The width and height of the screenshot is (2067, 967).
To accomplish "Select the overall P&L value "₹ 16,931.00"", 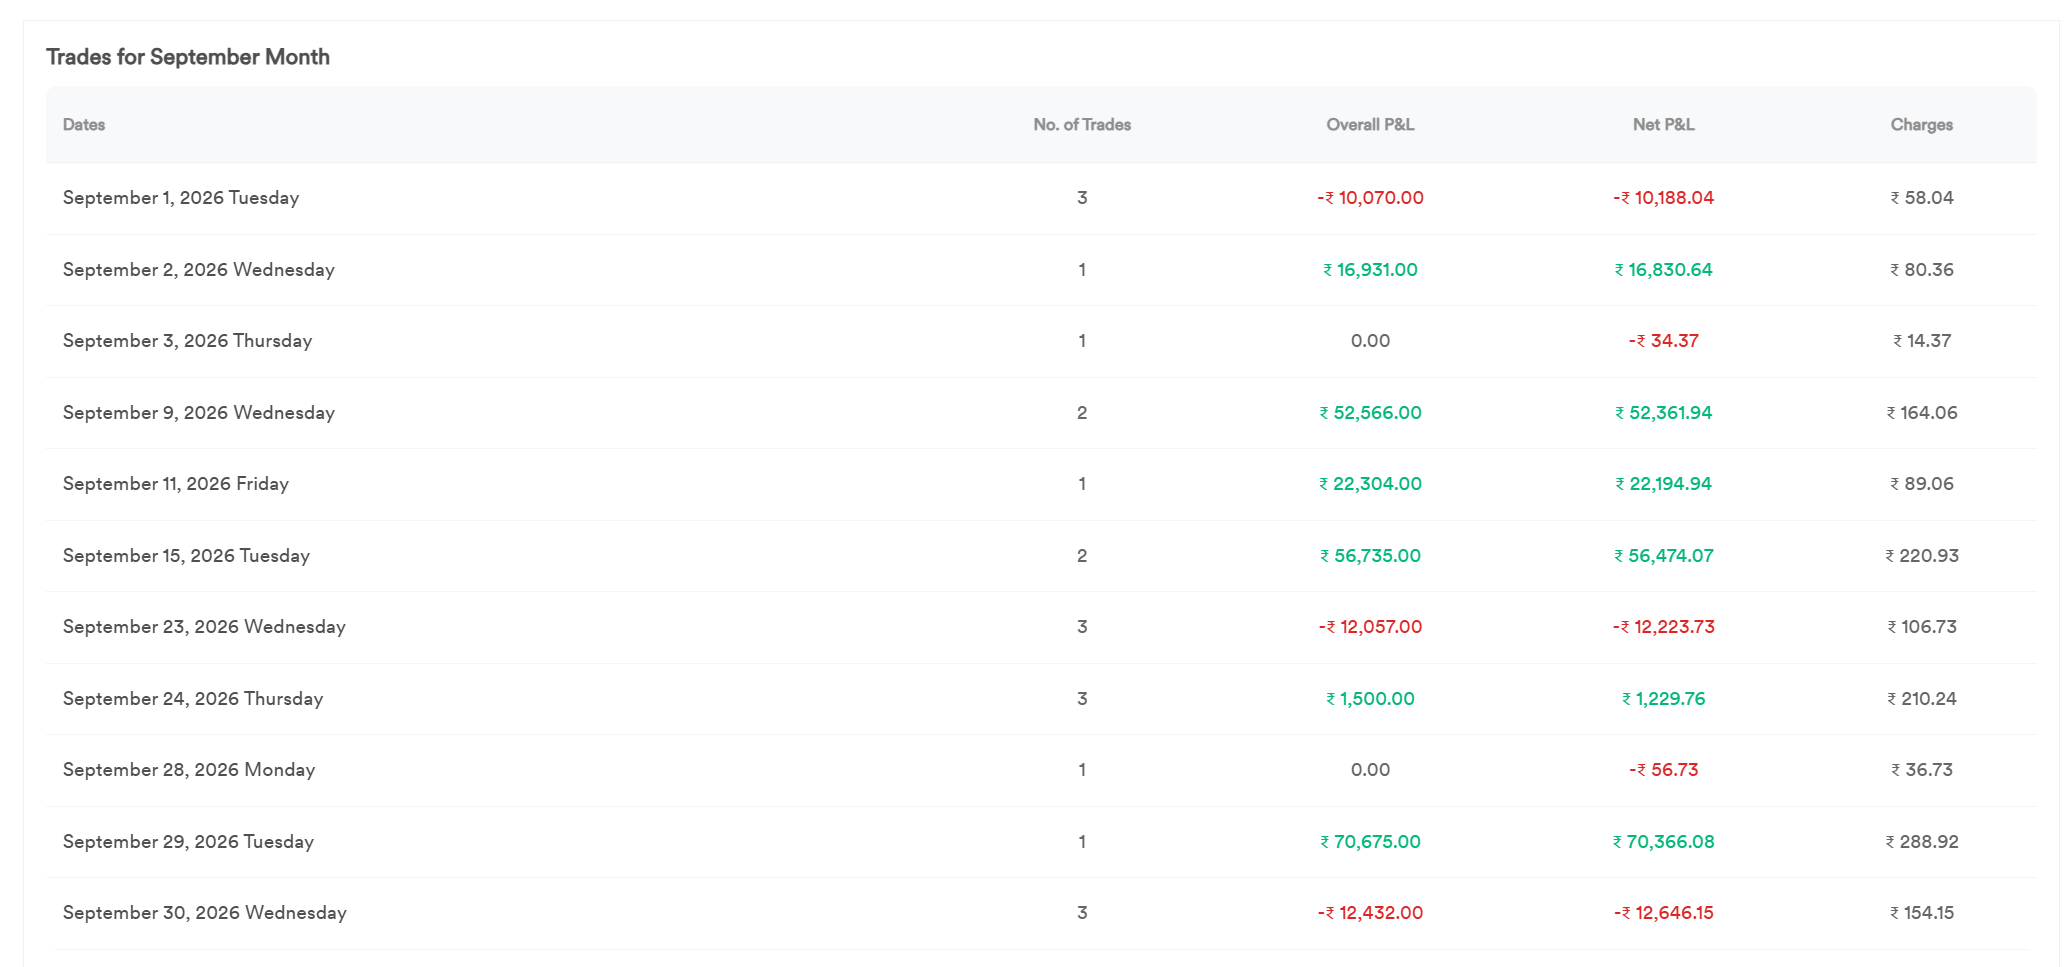I will coord(1370,270).
